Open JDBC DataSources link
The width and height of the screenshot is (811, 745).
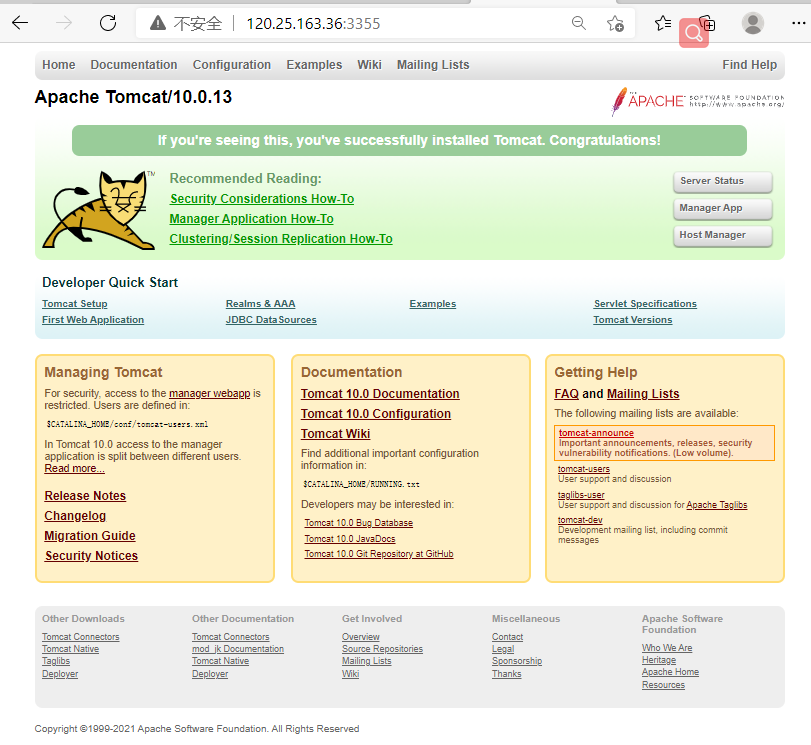(271, 320)
